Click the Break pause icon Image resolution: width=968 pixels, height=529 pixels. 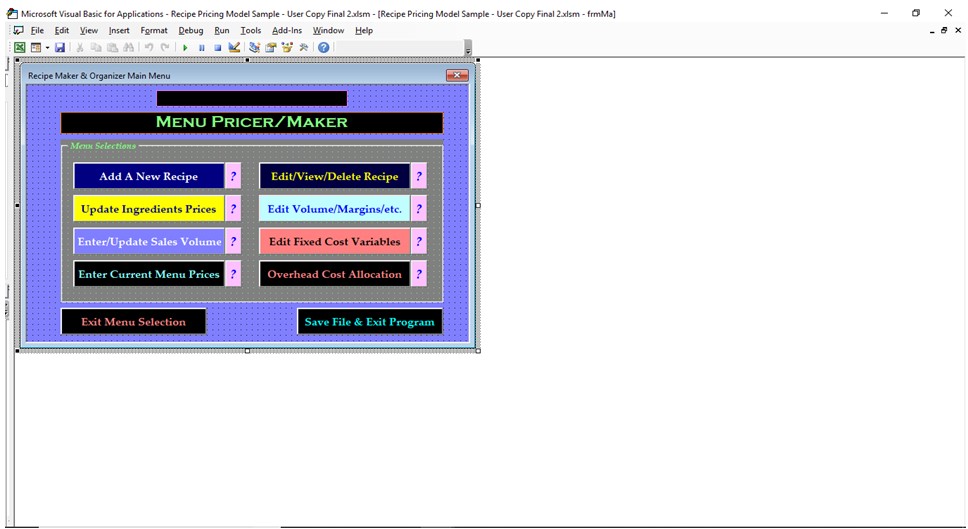click(201, 47)
